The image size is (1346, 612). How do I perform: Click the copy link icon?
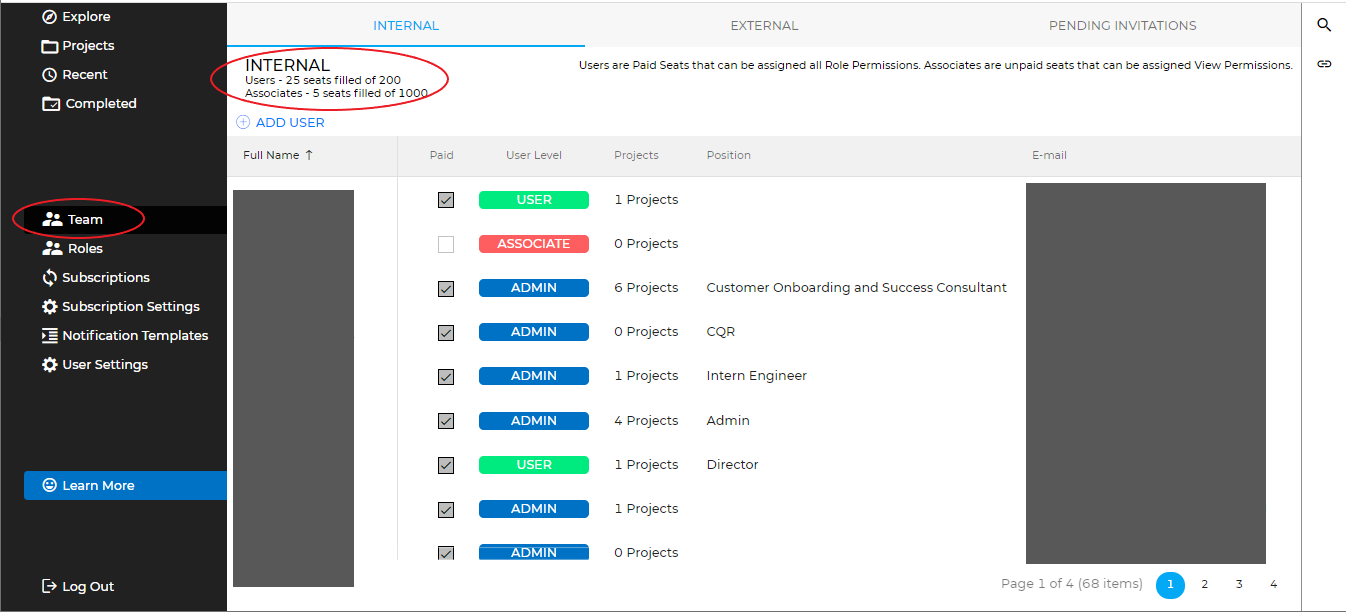pos(1324,64)
